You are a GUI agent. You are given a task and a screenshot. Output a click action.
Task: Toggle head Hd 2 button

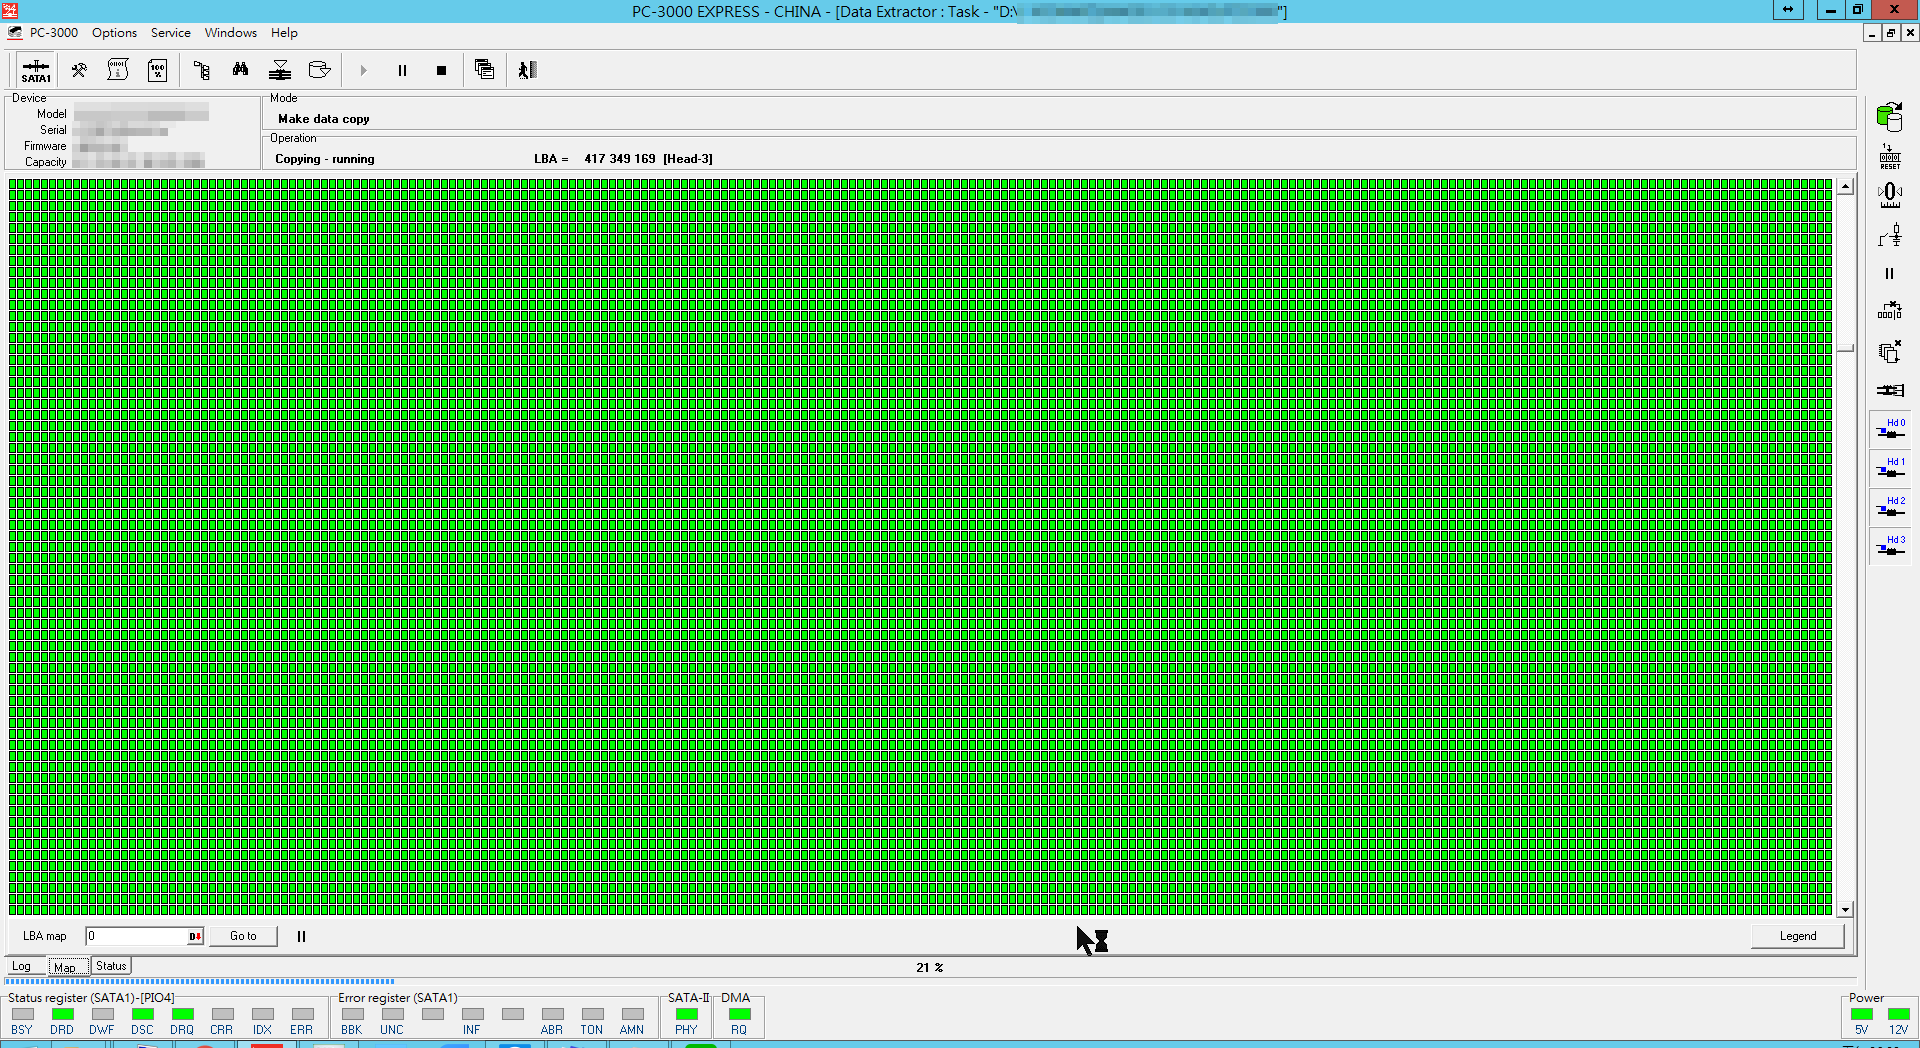pyautogui.click(x=1891, y=507)
